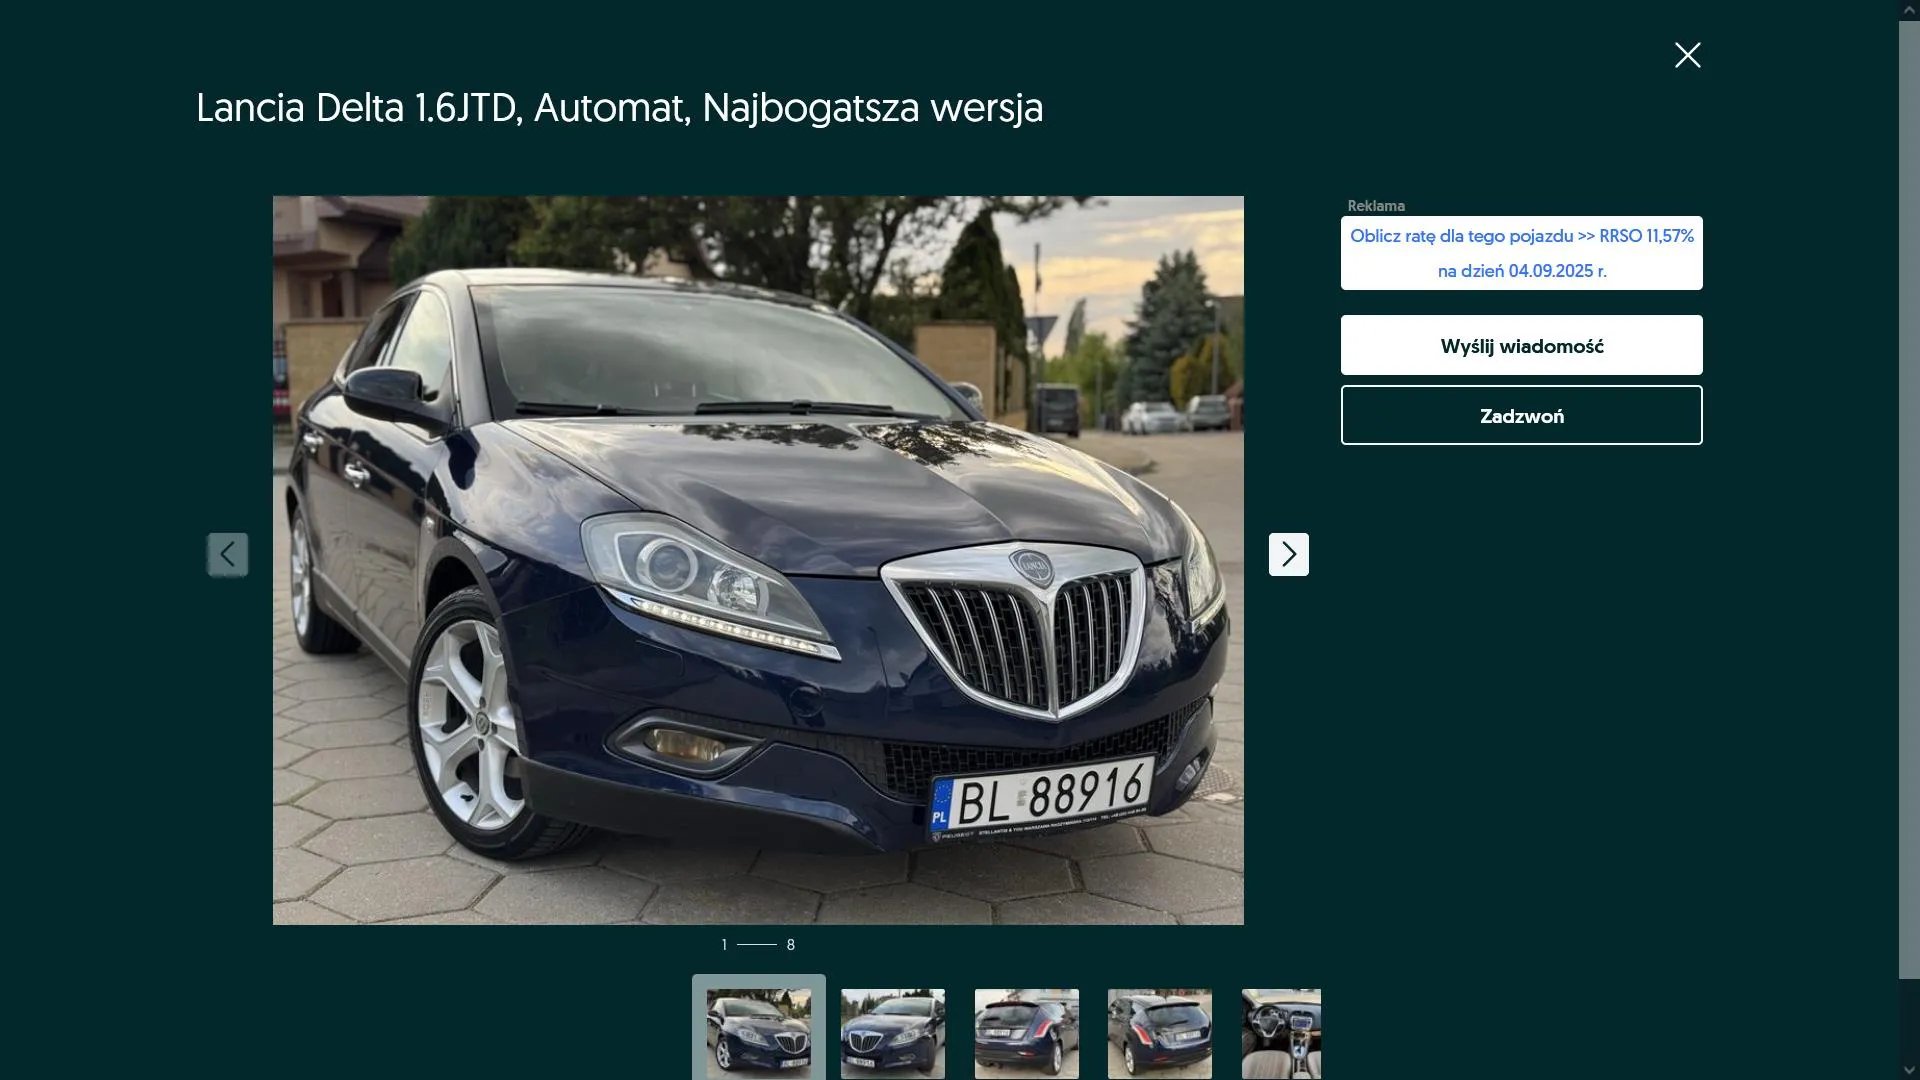
Task: Go to the previous car photo
Action: pyautogui.click(x=227, y=554)
